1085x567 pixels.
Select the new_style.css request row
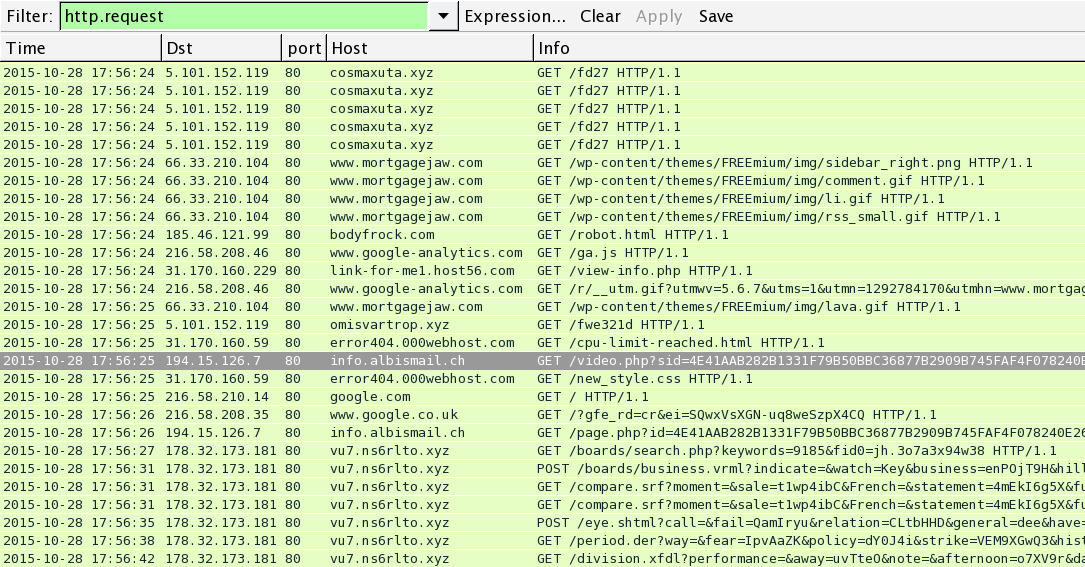click(x=542, y=379)
